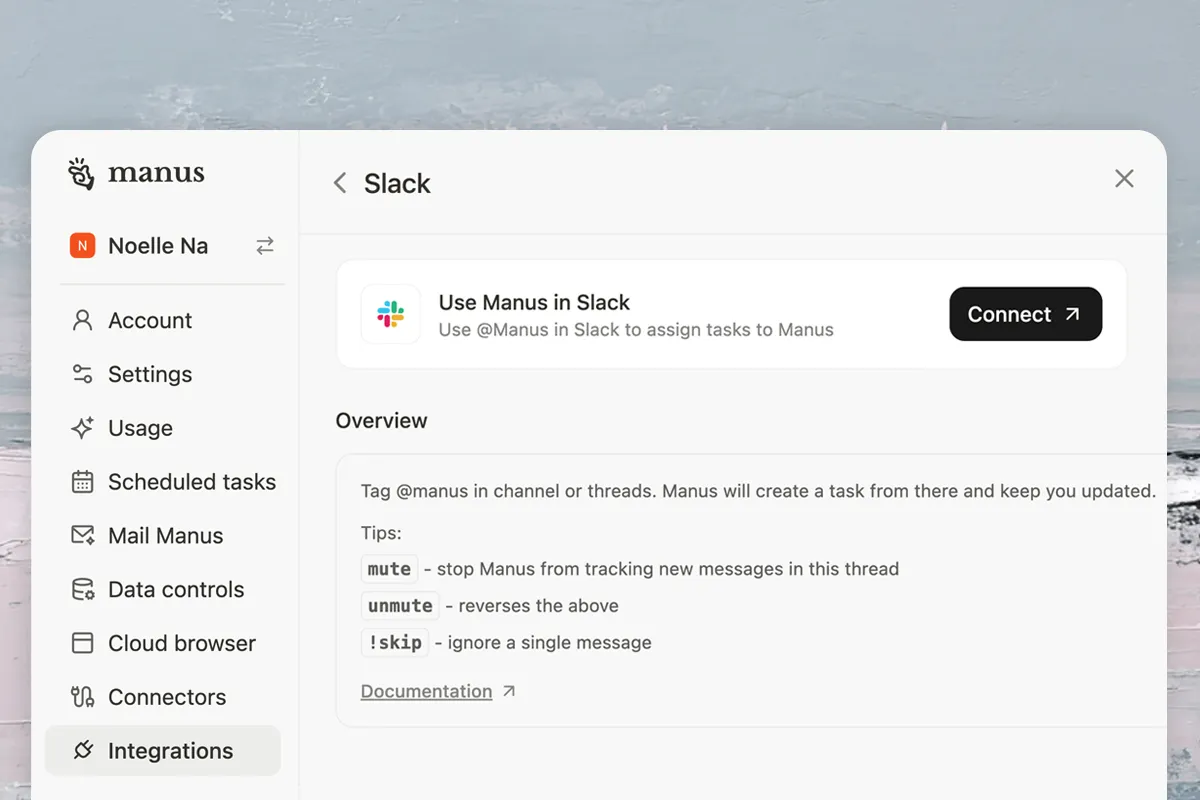Click the Usage sparkle icon
1200x800 pixels.
click(x=82, y=428)
